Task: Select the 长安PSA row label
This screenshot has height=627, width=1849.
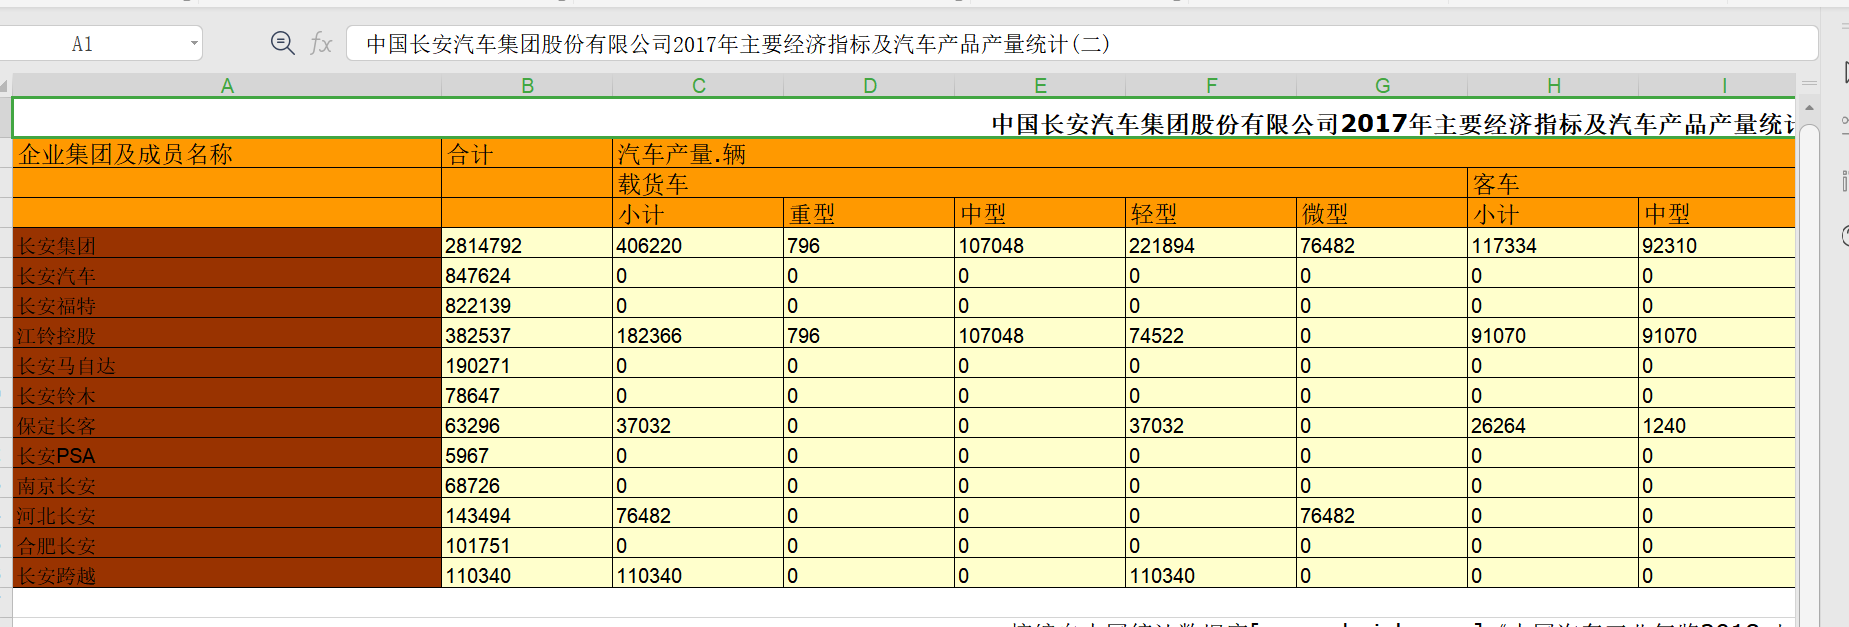Action: click(227, 454)
